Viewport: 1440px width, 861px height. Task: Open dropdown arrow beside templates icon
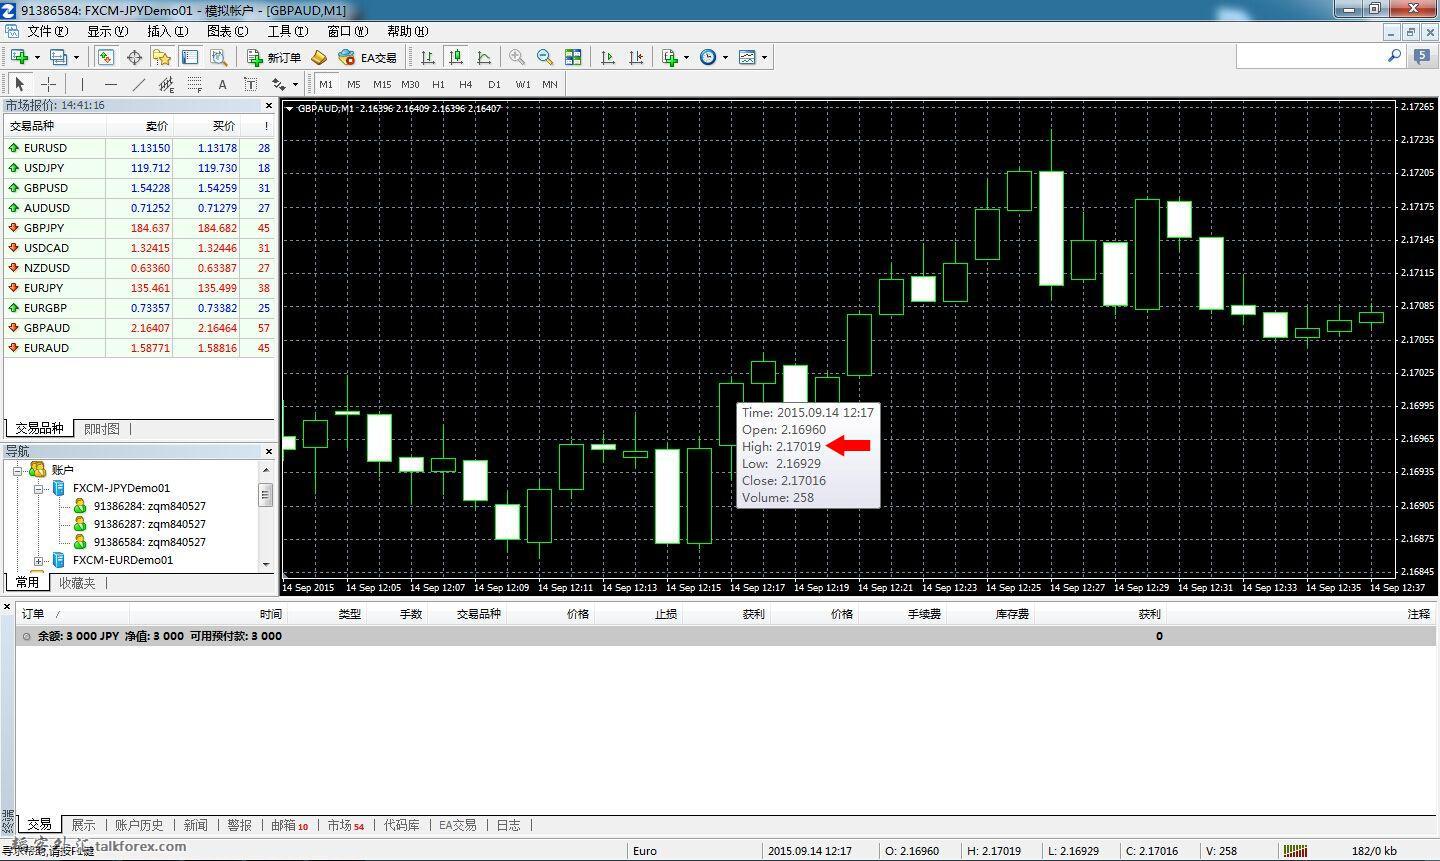pos(764,57)
